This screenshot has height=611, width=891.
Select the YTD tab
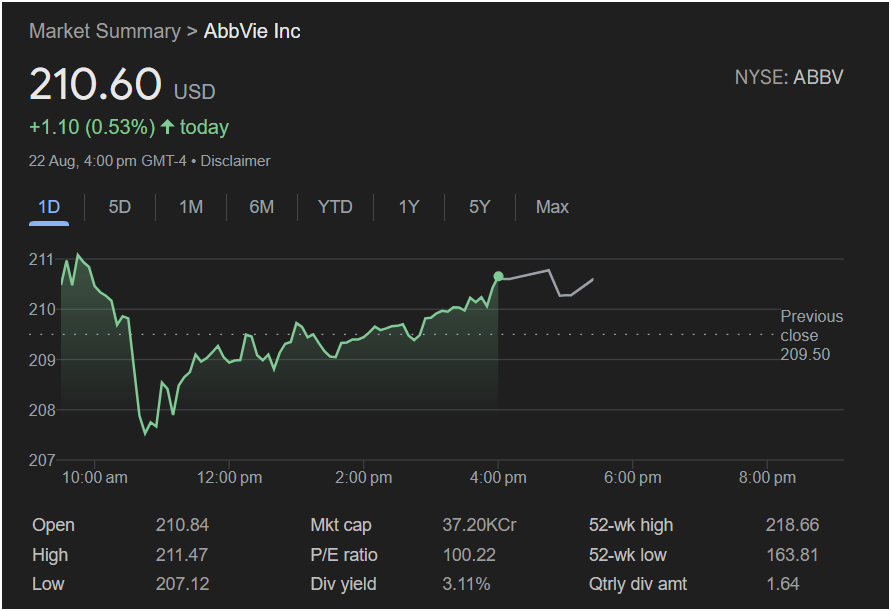click(x=335, y=207)
